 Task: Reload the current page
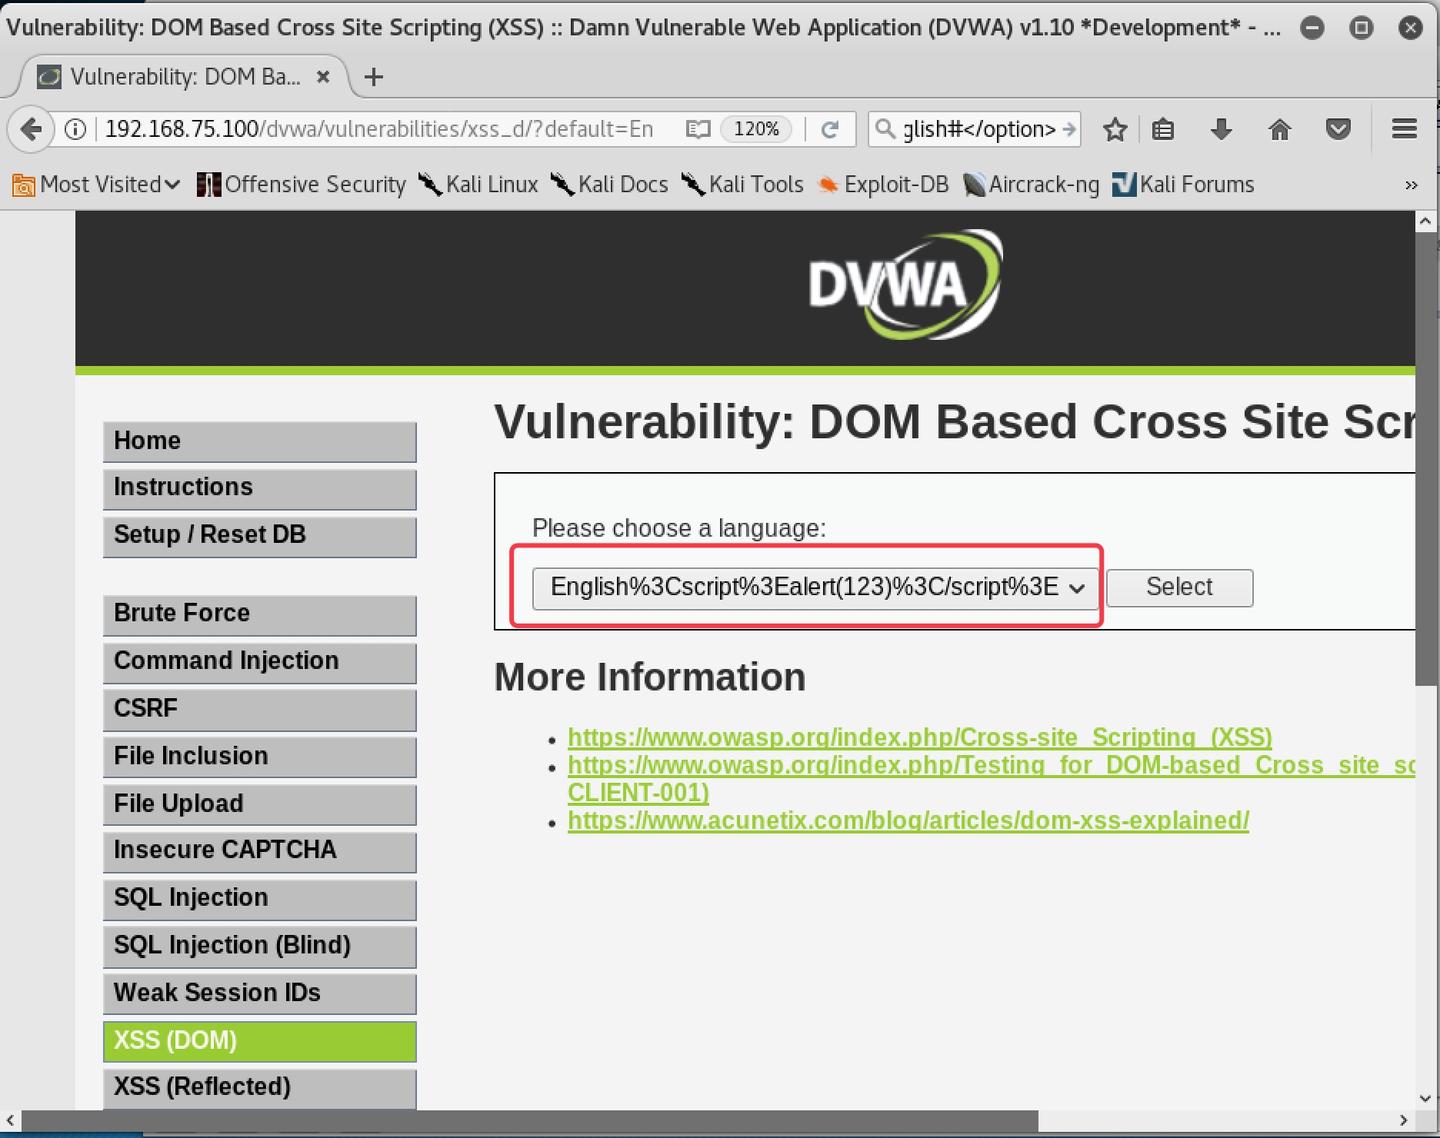tap(831, 129)
